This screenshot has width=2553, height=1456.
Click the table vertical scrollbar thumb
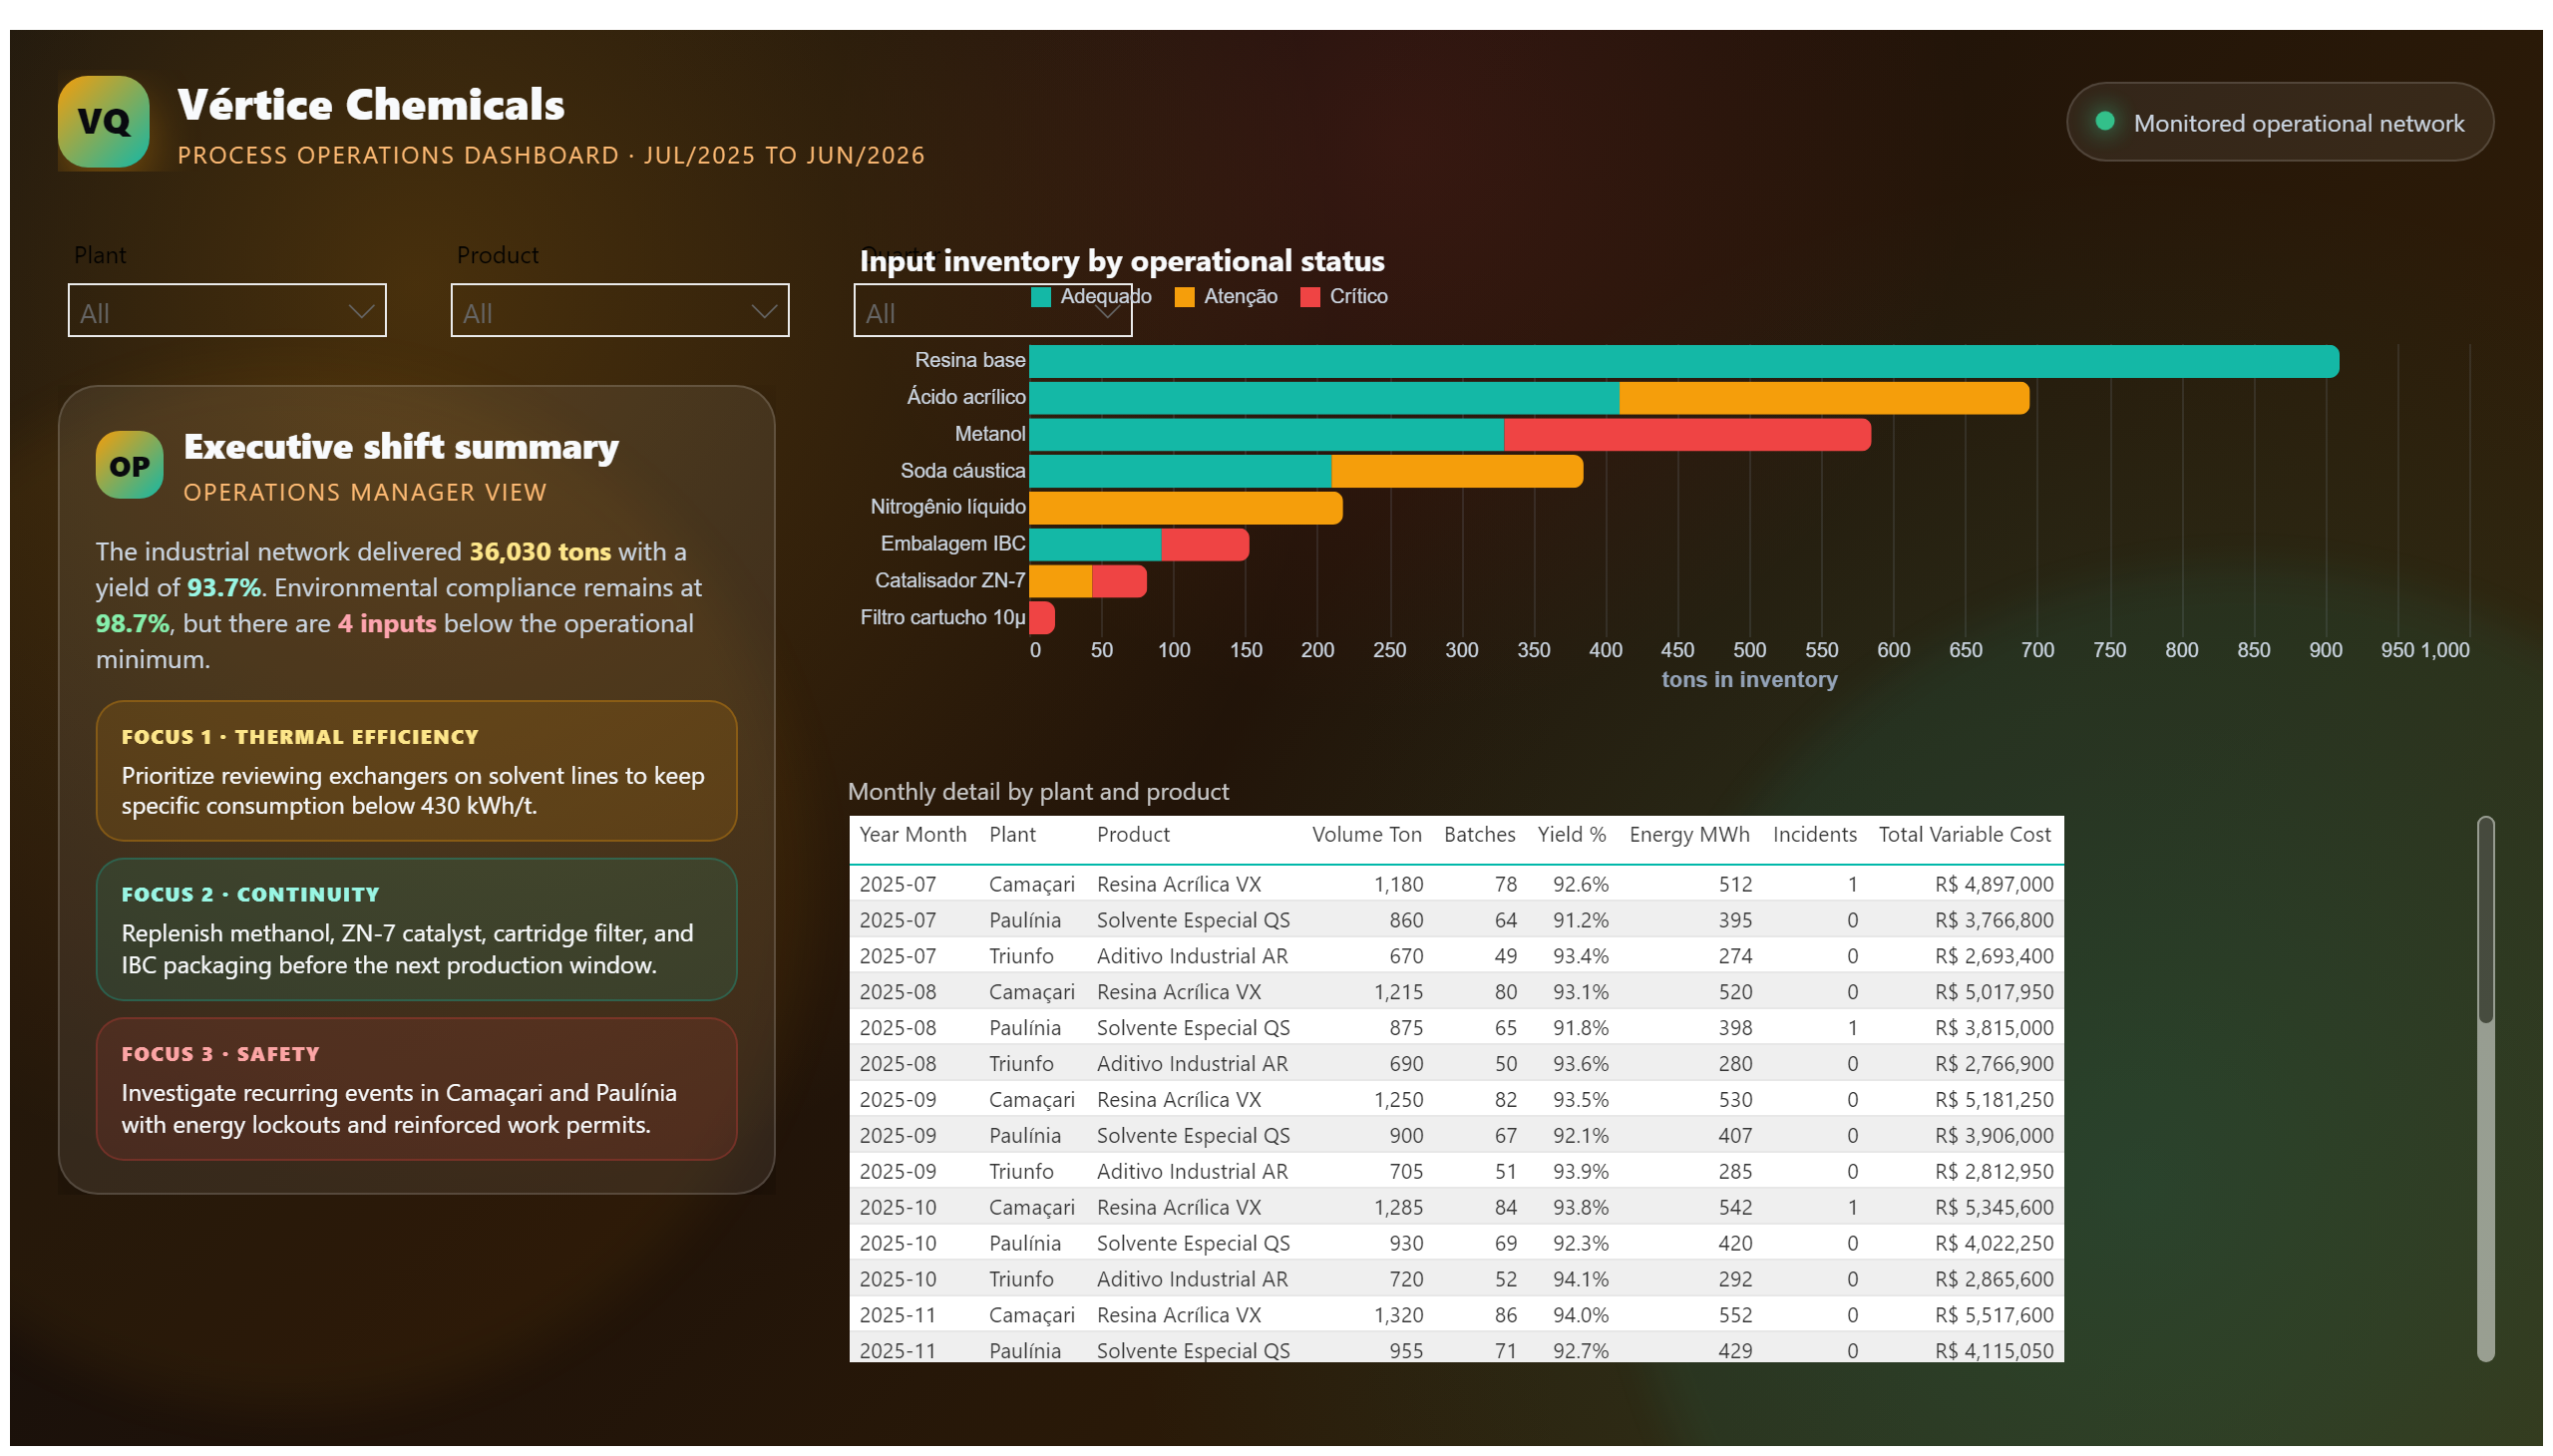(2485, 920)
